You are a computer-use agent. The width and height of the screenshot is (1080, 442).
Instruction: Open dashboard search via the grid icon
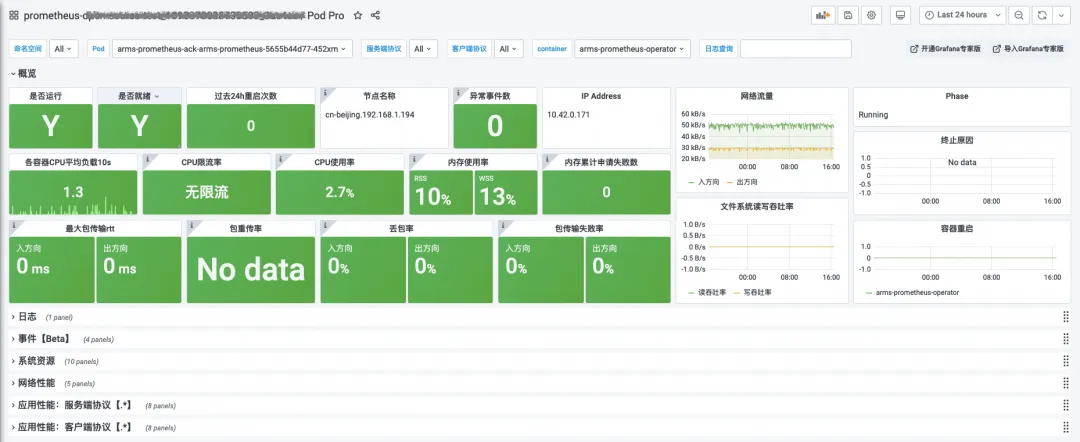point(14,15)
